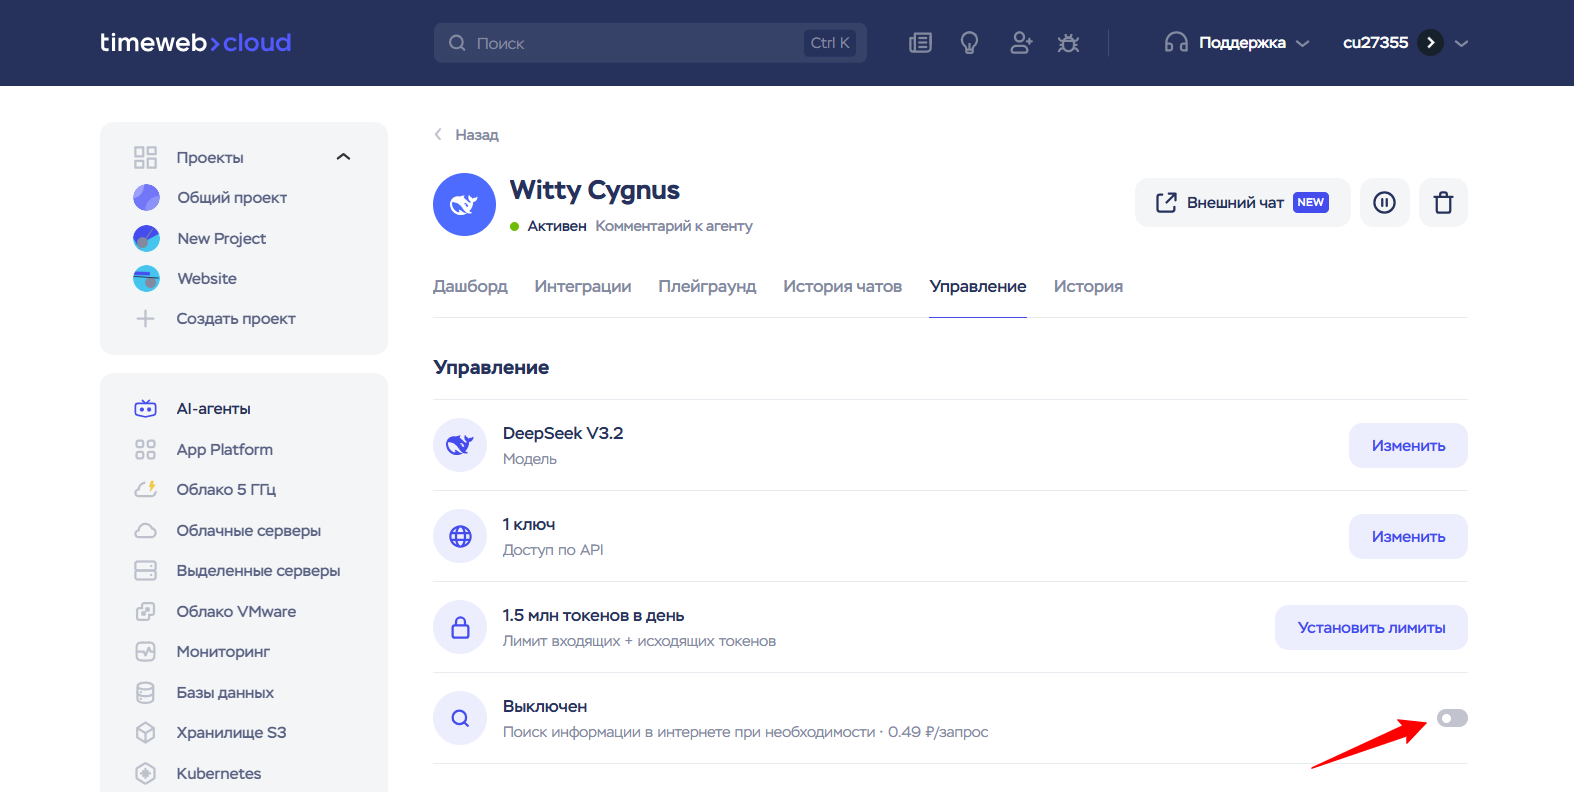Click the Проекты squares icon

coord(145,157)
